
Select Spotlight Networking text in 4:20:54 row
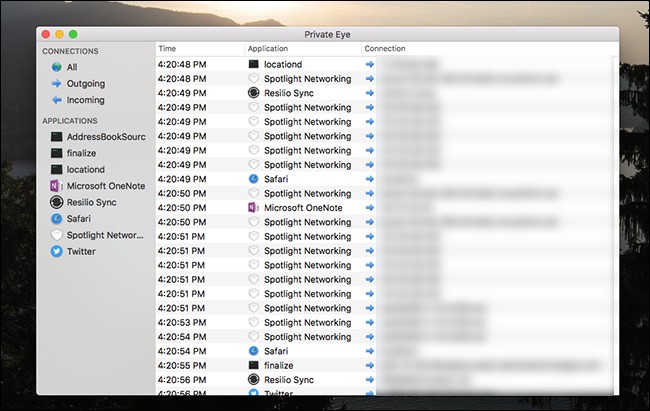308,337
